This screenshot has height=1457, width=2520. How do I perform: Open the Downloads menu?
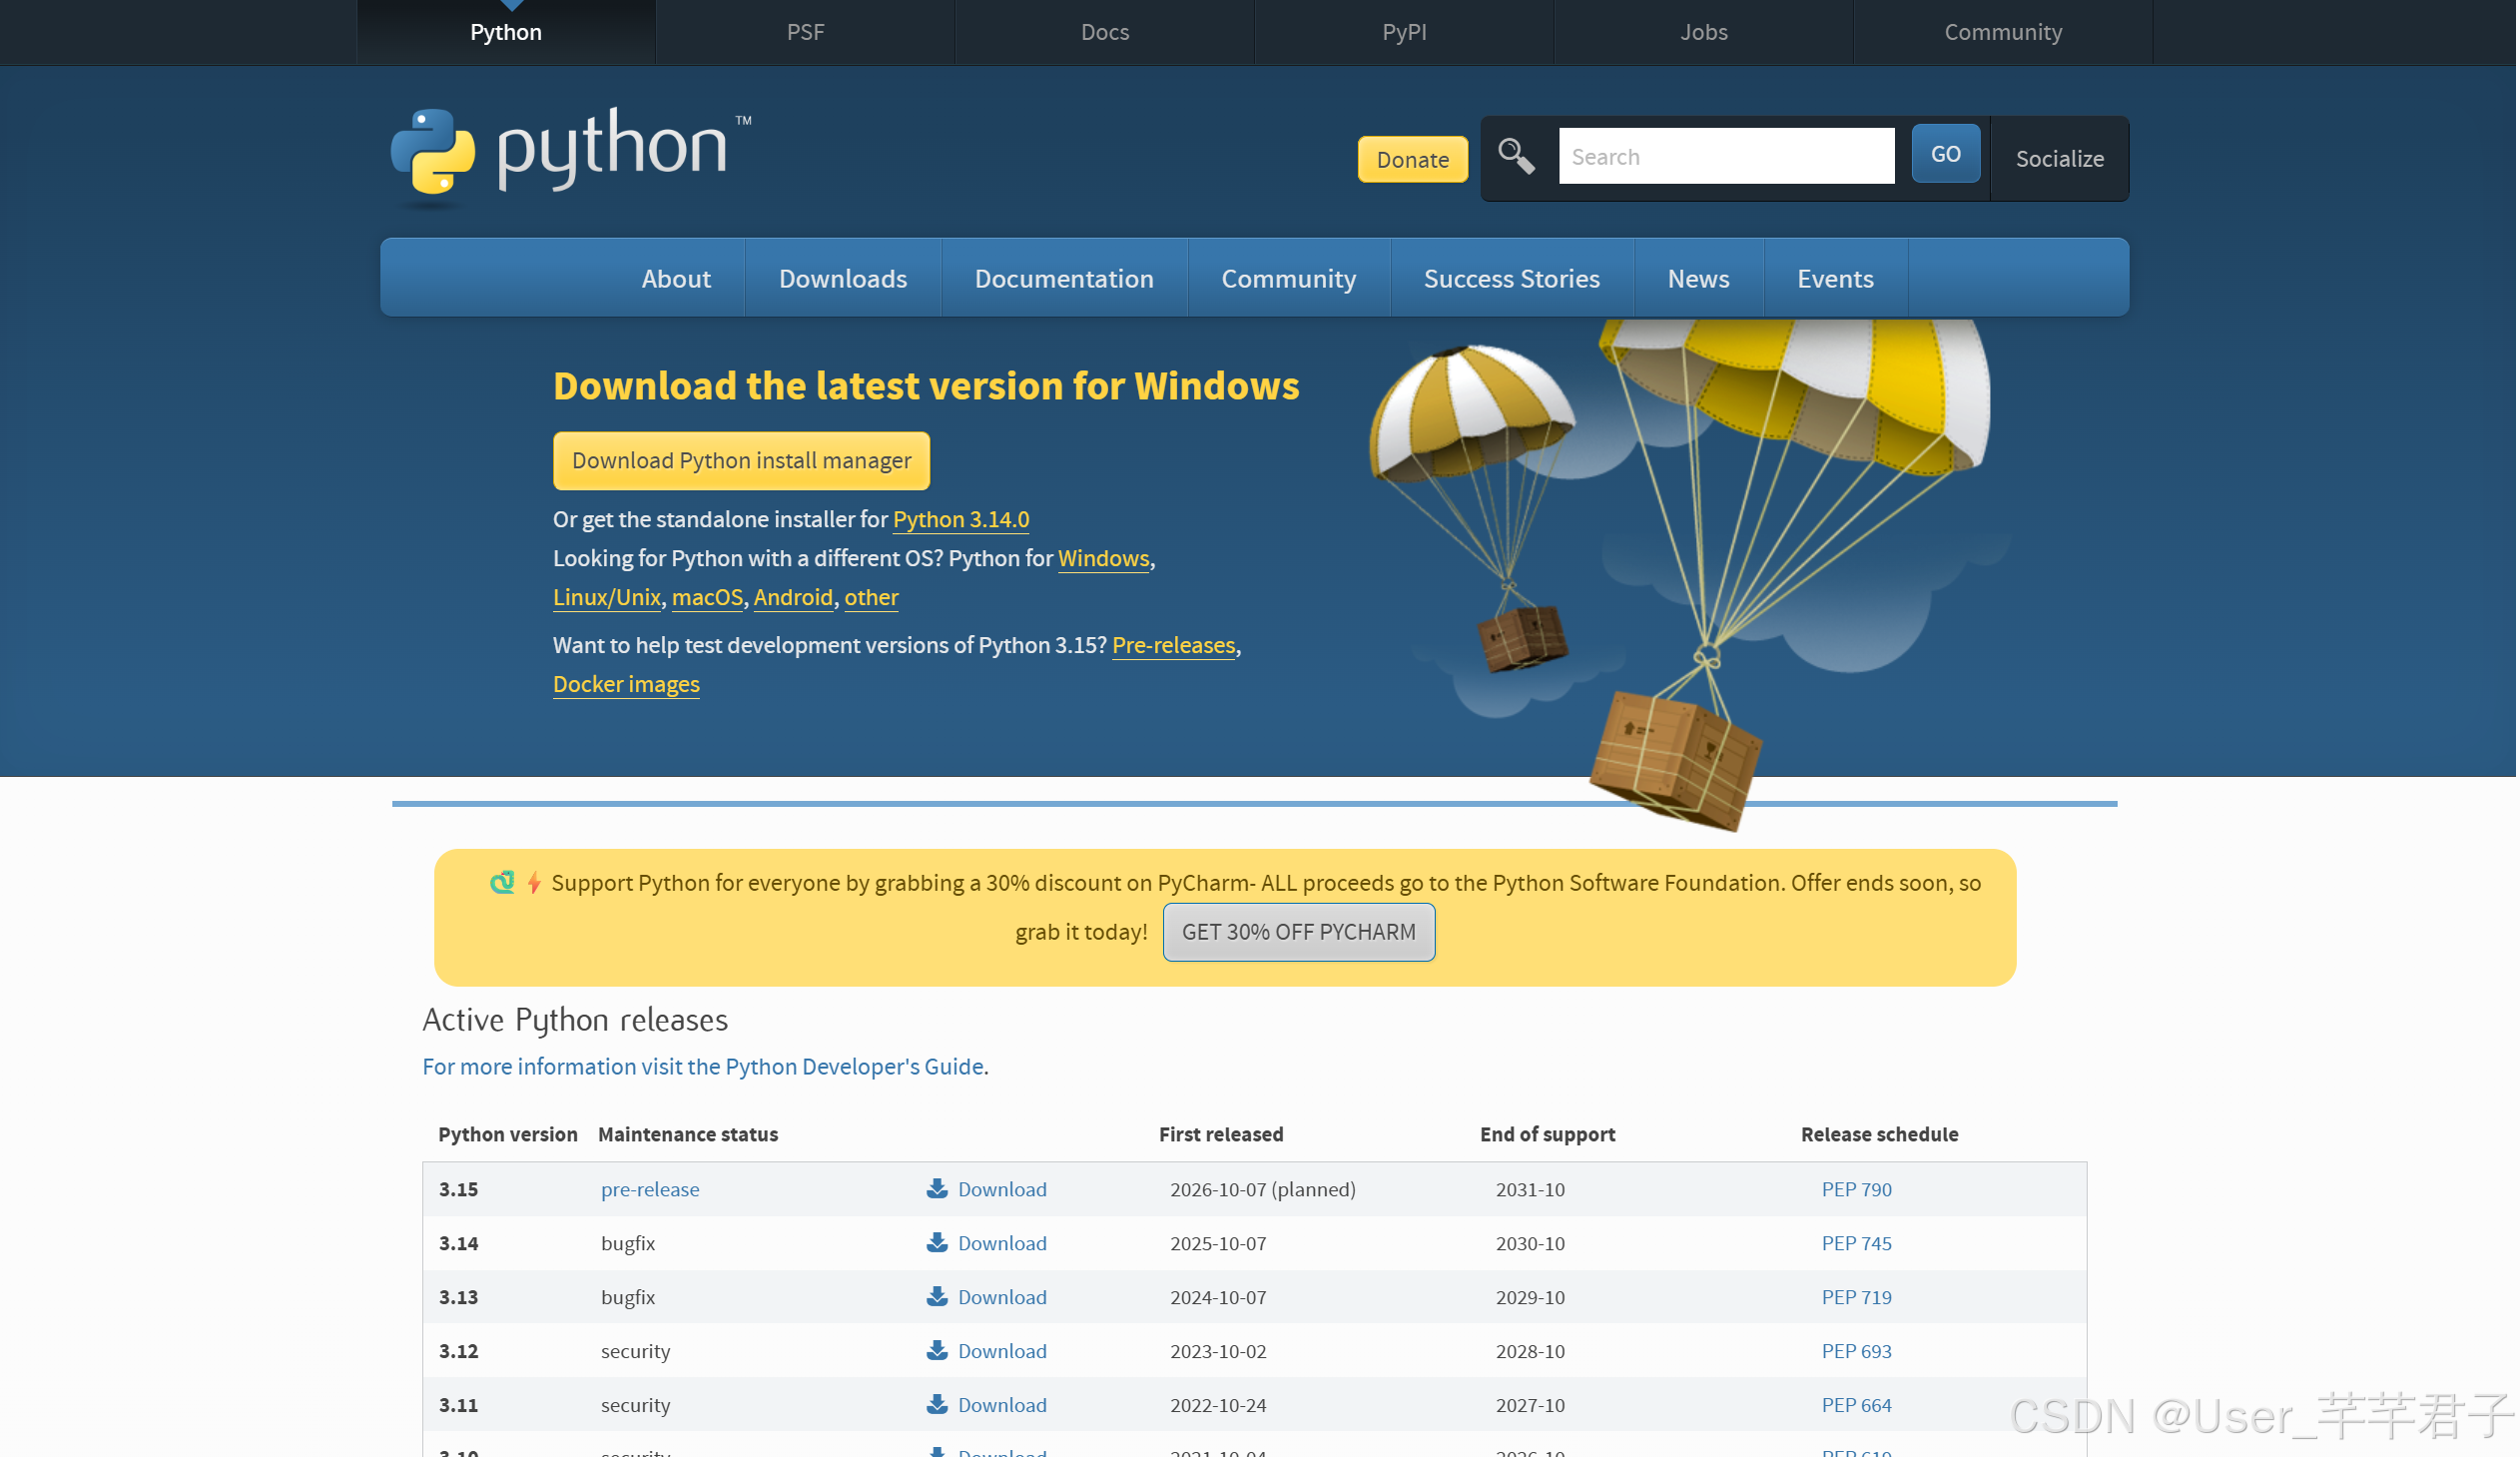coord(843,279)
